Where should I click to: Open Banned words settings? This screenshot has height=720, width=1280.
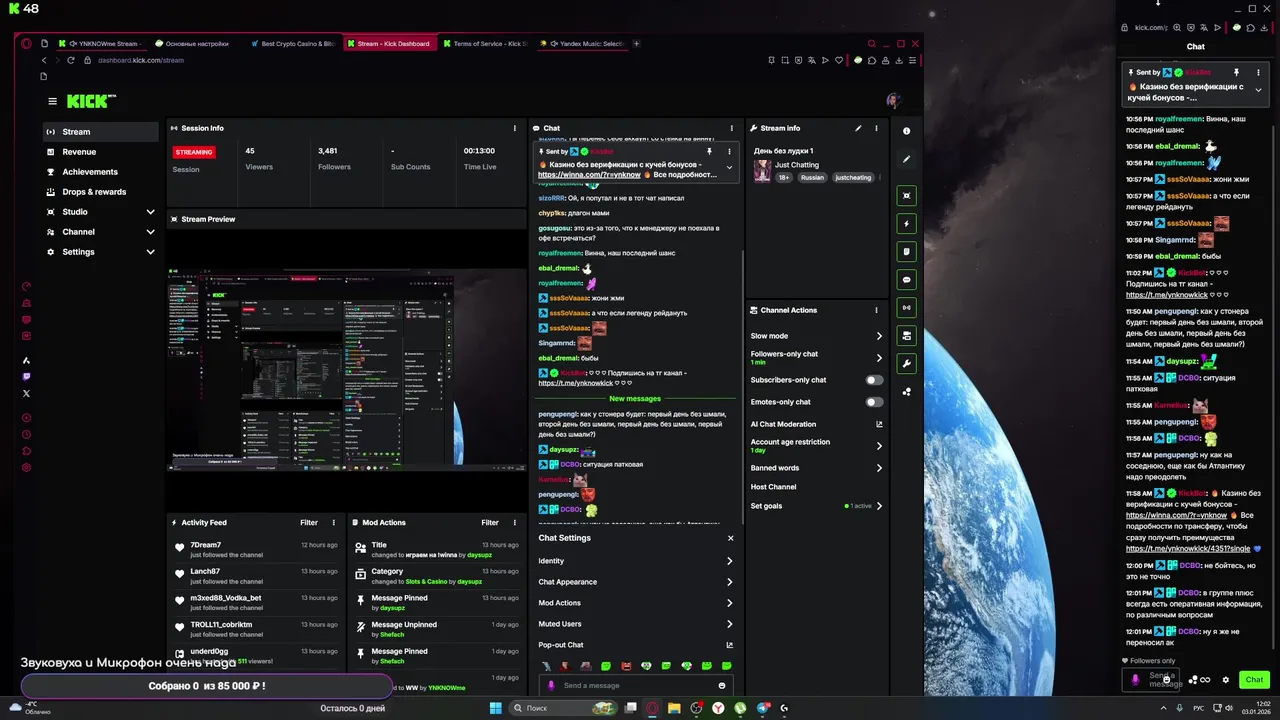coord(816,468)
